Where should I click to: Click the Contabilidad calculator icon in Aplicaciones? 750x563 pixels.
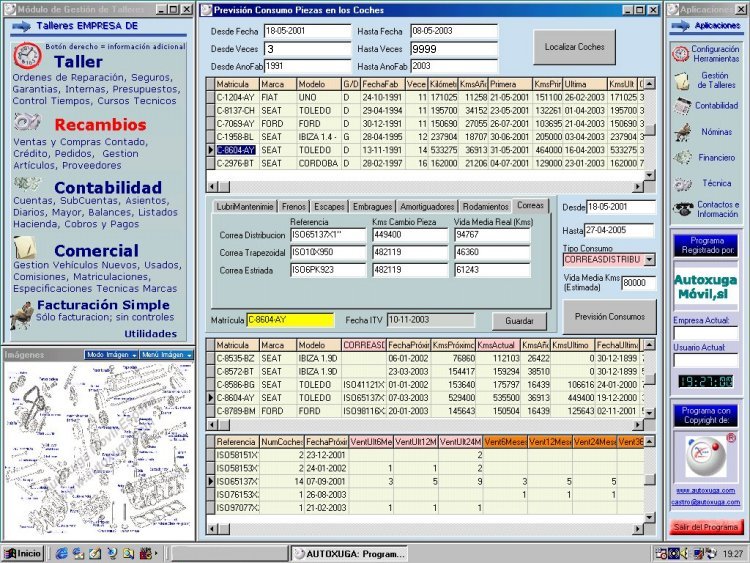click(682, 106)
